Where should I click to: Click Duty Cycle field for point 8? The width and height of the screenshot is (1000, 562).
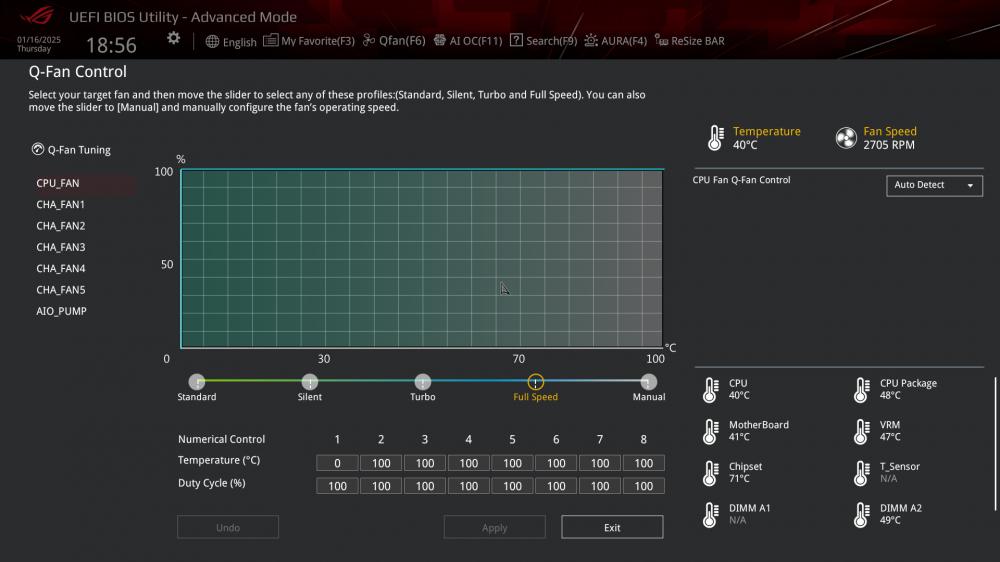(x=643, y=486)
